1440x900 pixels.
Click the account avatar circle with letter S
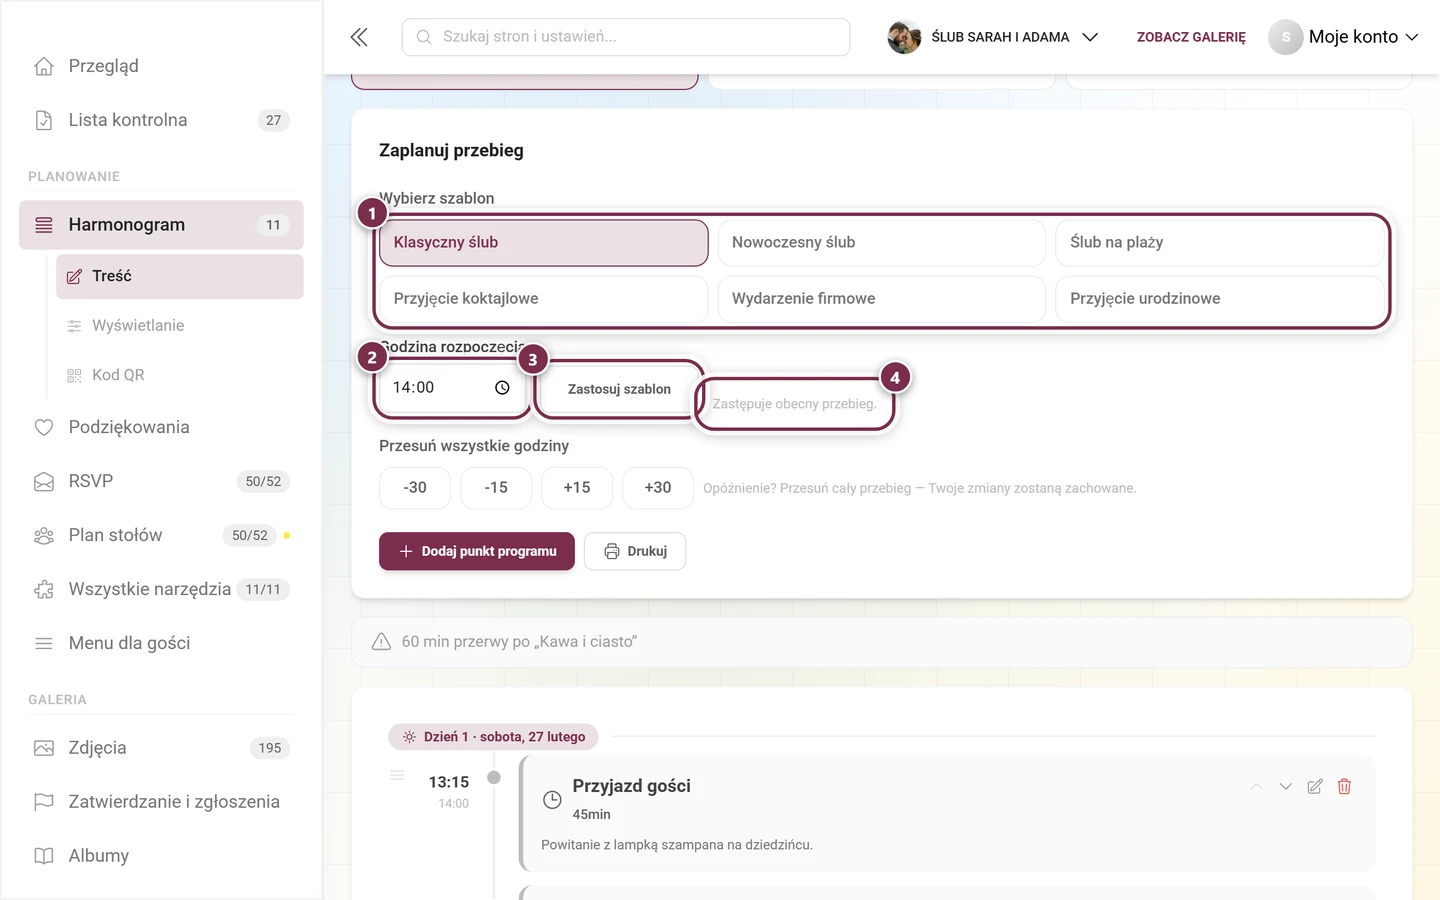coord(1286,37)
